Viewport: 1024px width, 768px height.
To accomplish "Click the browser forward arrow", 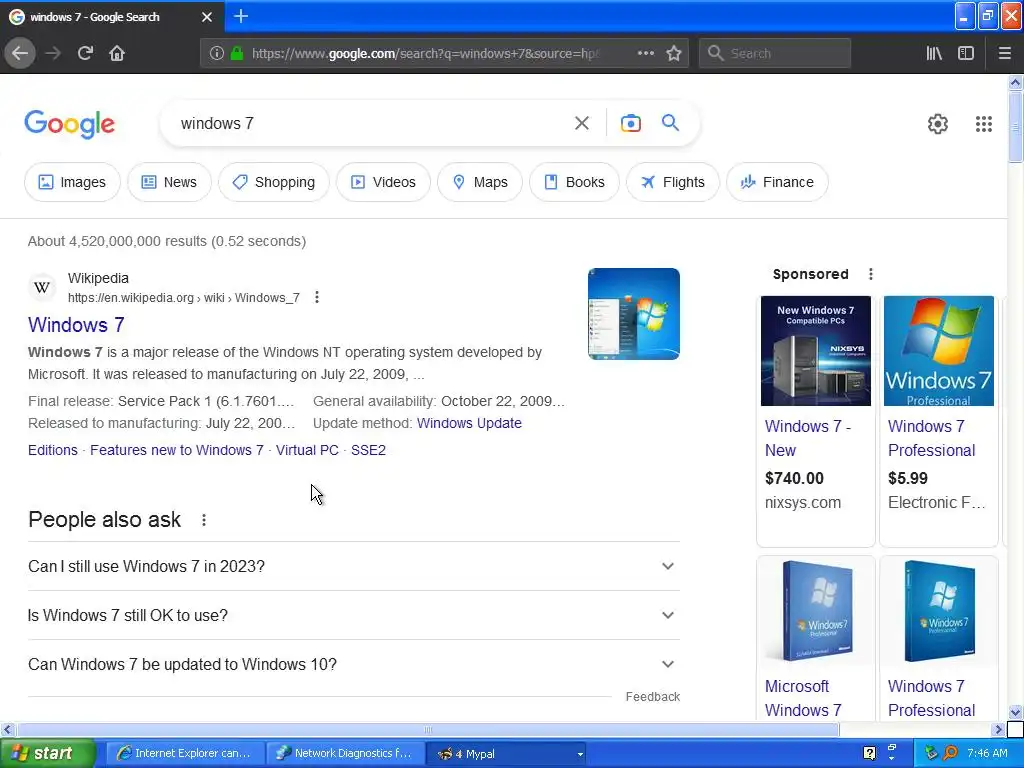I will coord(53,53).
